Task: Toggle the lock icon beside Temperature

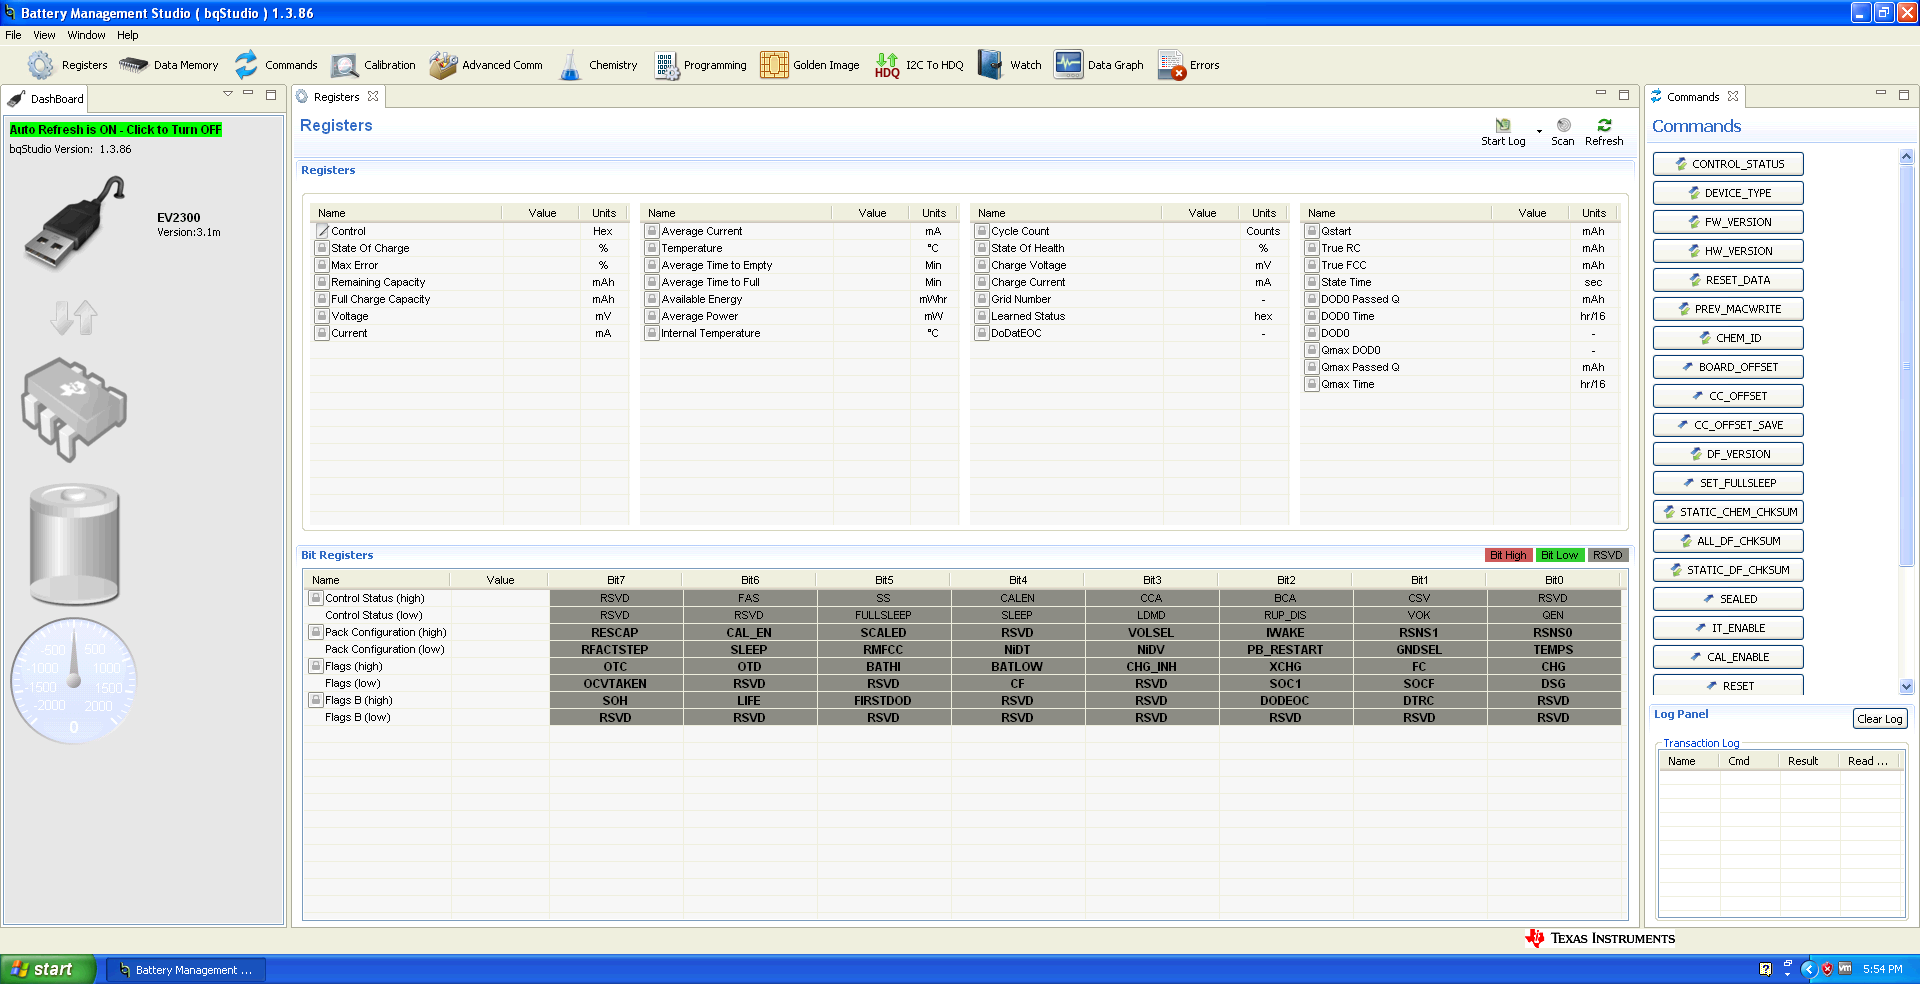Action: 652,248
